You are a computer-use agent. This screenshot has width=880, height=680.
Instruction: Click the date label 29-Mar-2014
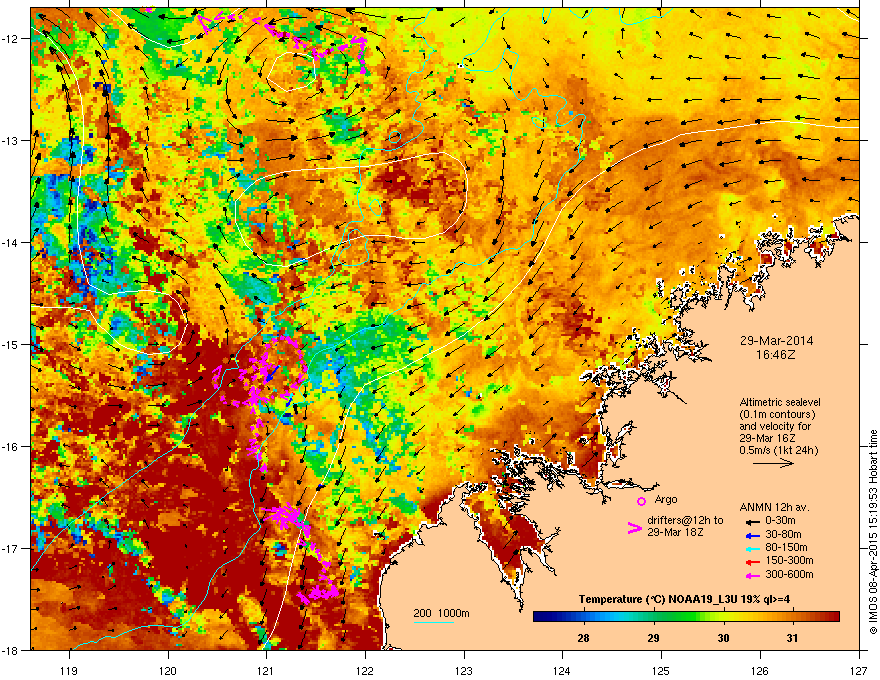[x=776, y=341]
